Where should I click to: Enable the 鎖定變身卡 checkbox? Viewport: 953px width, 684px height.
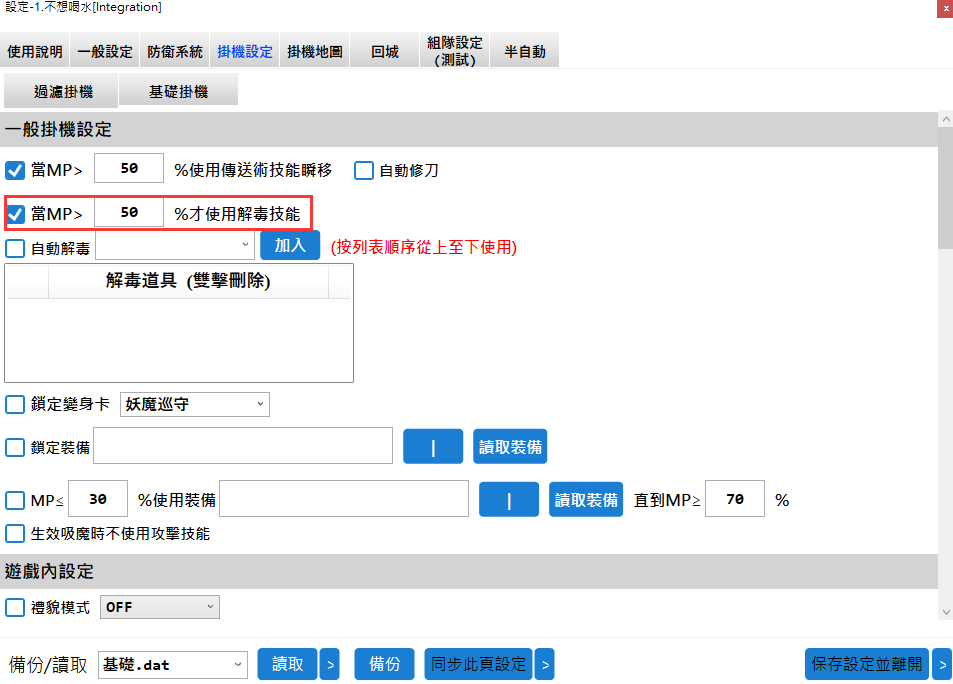pos(15,404)
